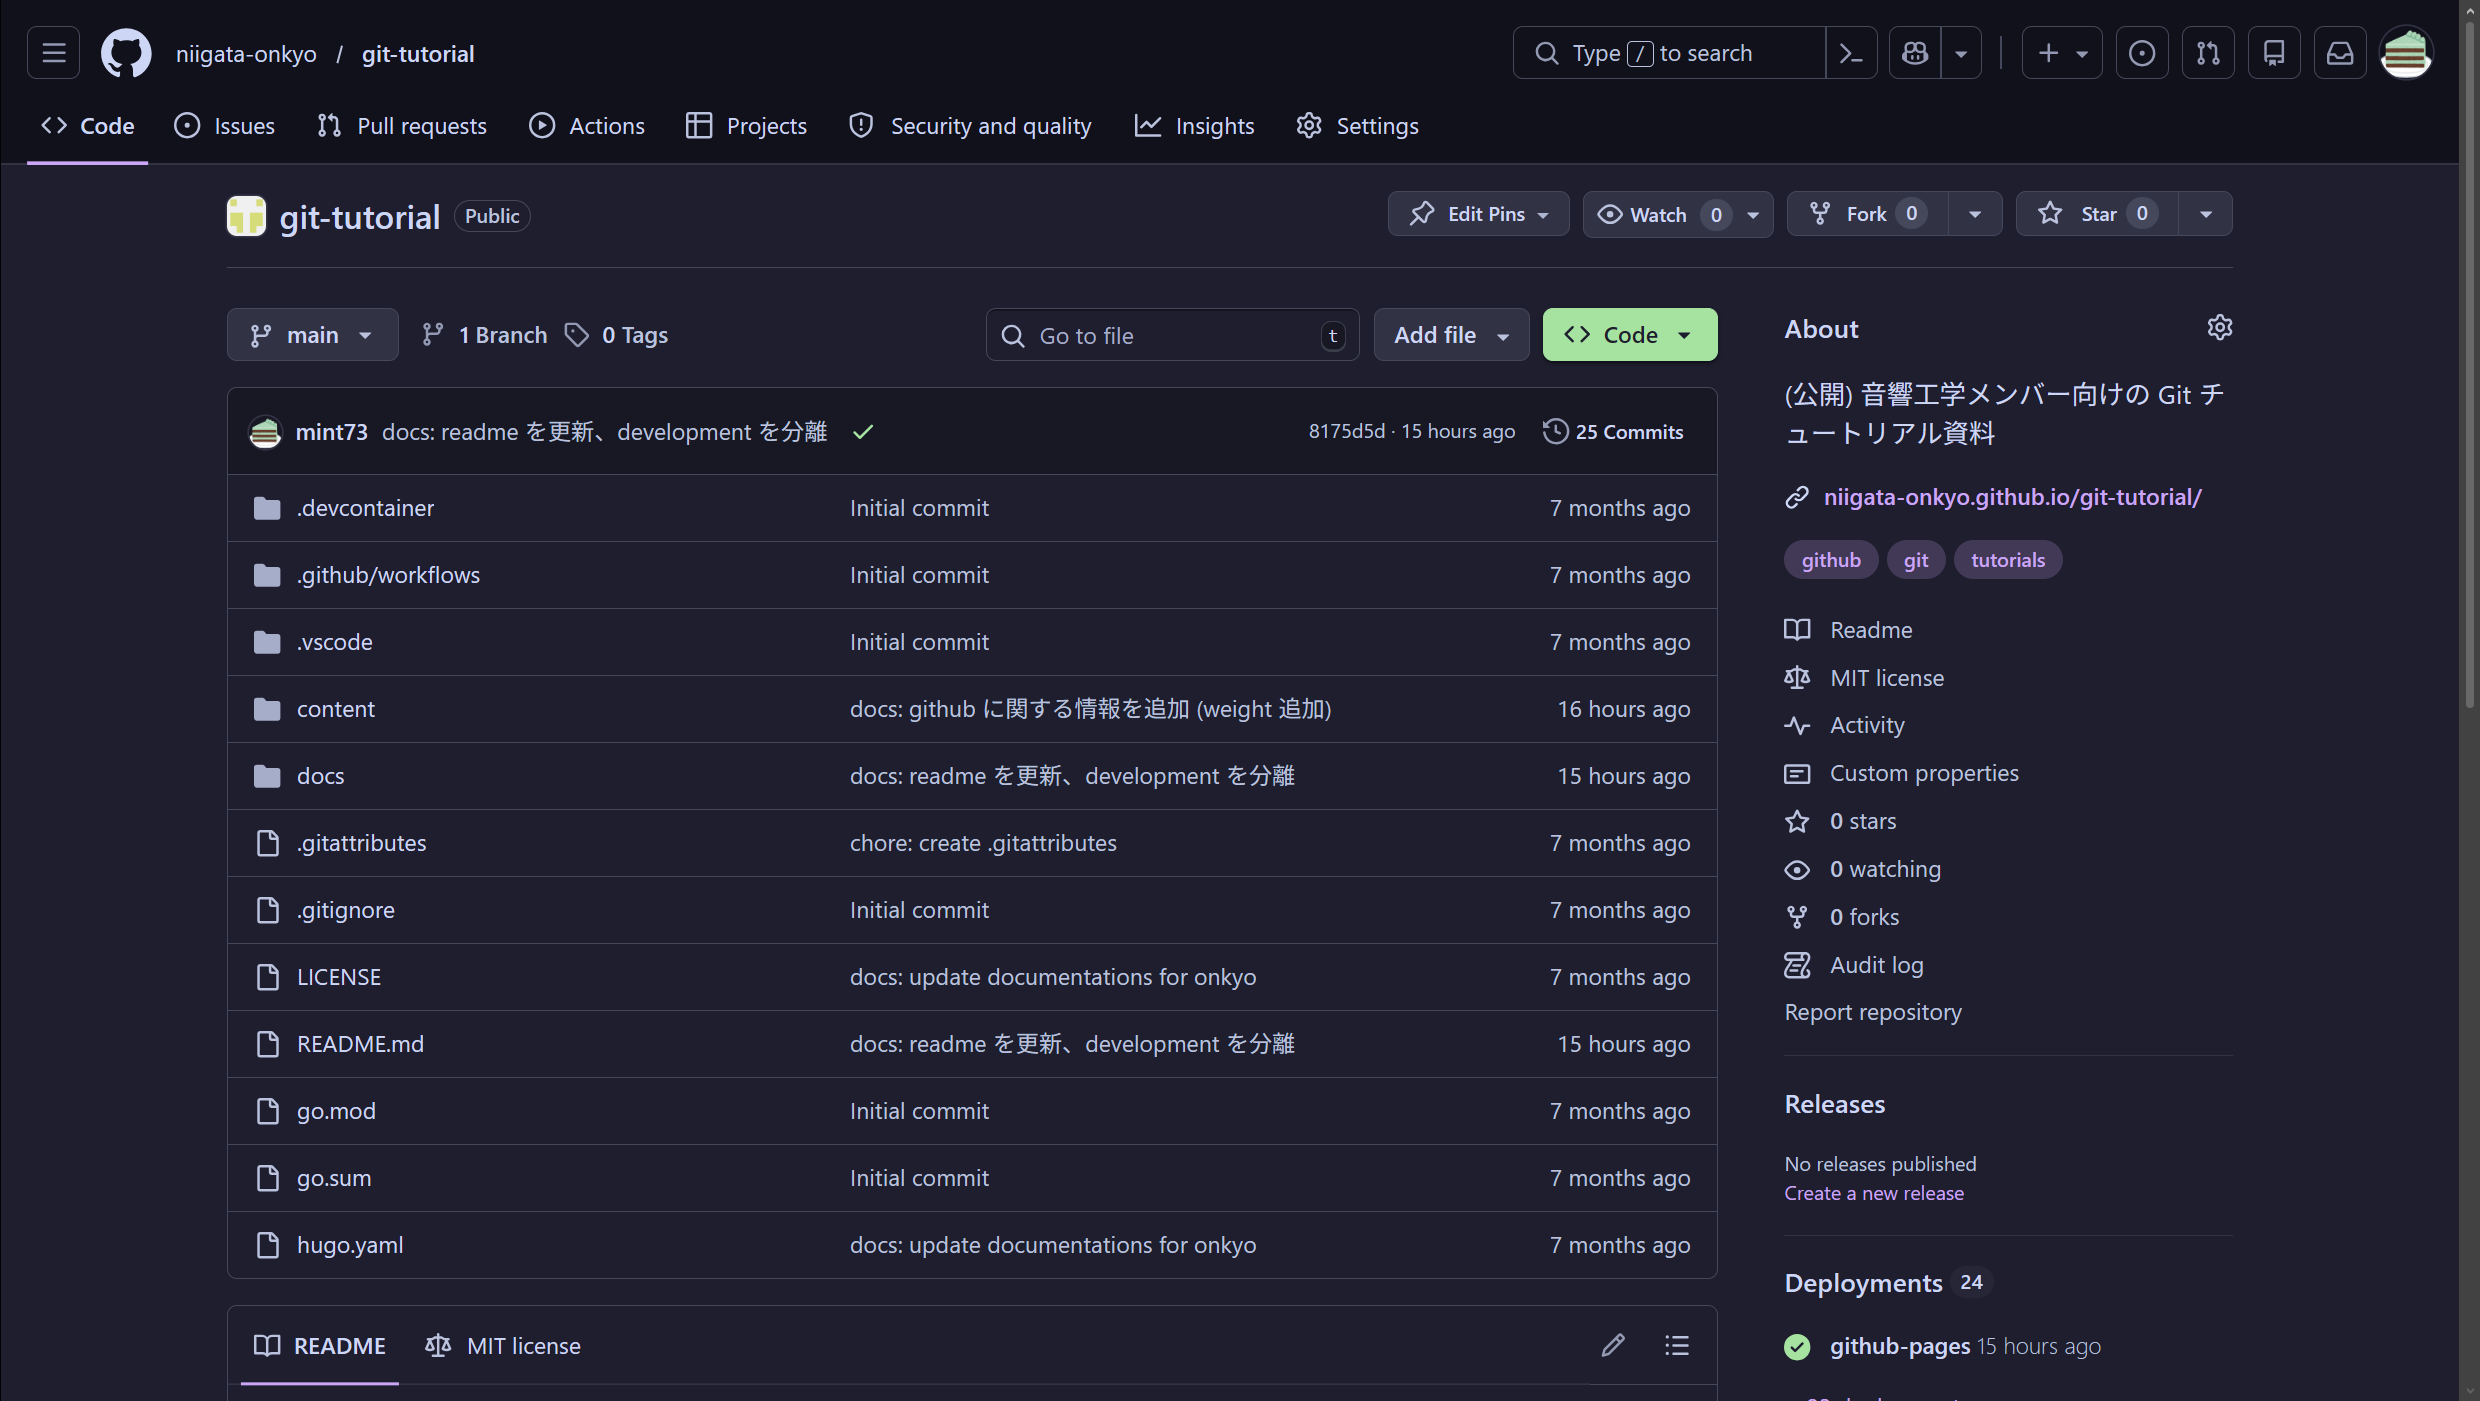Open the main branch selector
2480x1401 pixels.
click(x=312, y=335)
